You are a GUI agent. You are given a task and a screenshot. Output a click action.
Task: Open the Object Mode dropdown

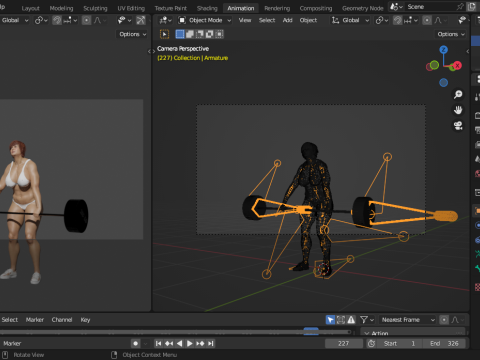point(205,20)
